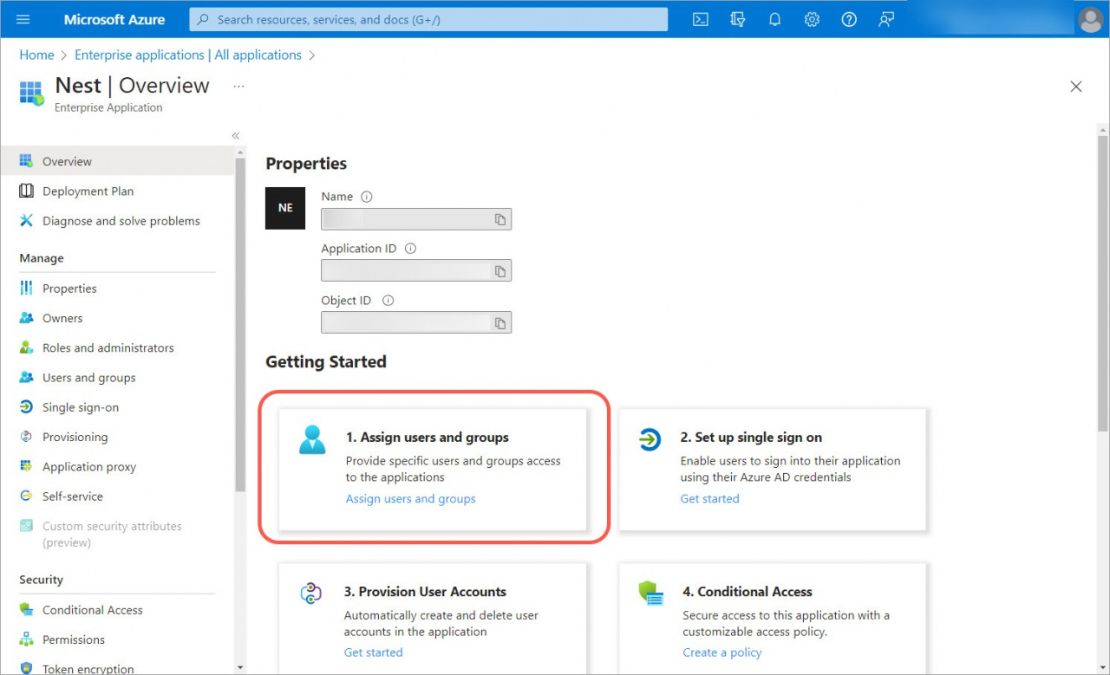Close the Nest Overview blade
Screen dimensions: 1110x675
tap(1076, 86)
